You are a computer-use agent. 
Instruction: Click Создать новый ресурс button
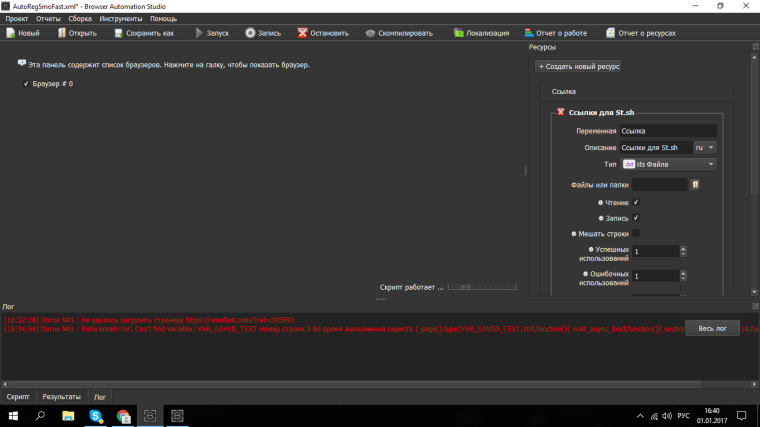click(x=579, y=66)
